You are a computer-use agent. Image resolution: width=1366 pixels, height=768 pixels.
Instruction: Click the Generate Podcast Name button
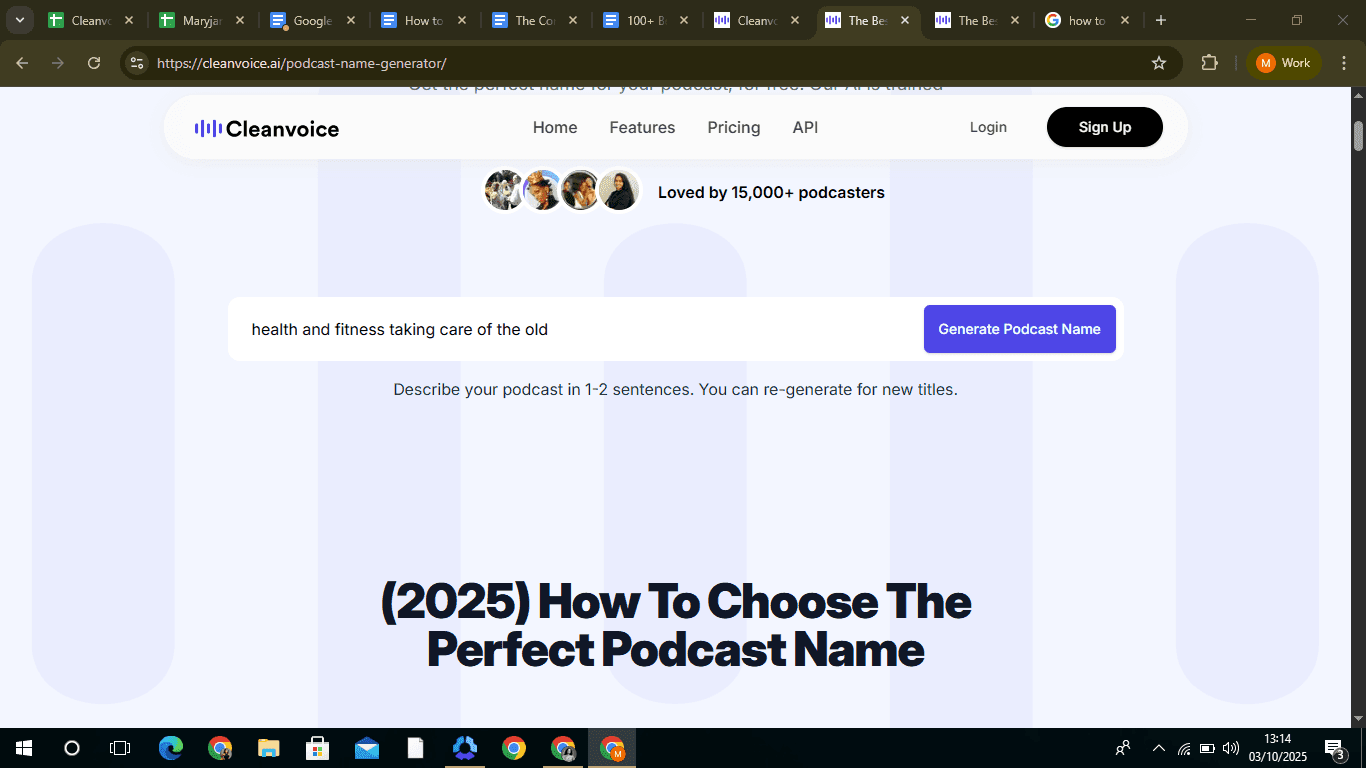[1019, 329]
